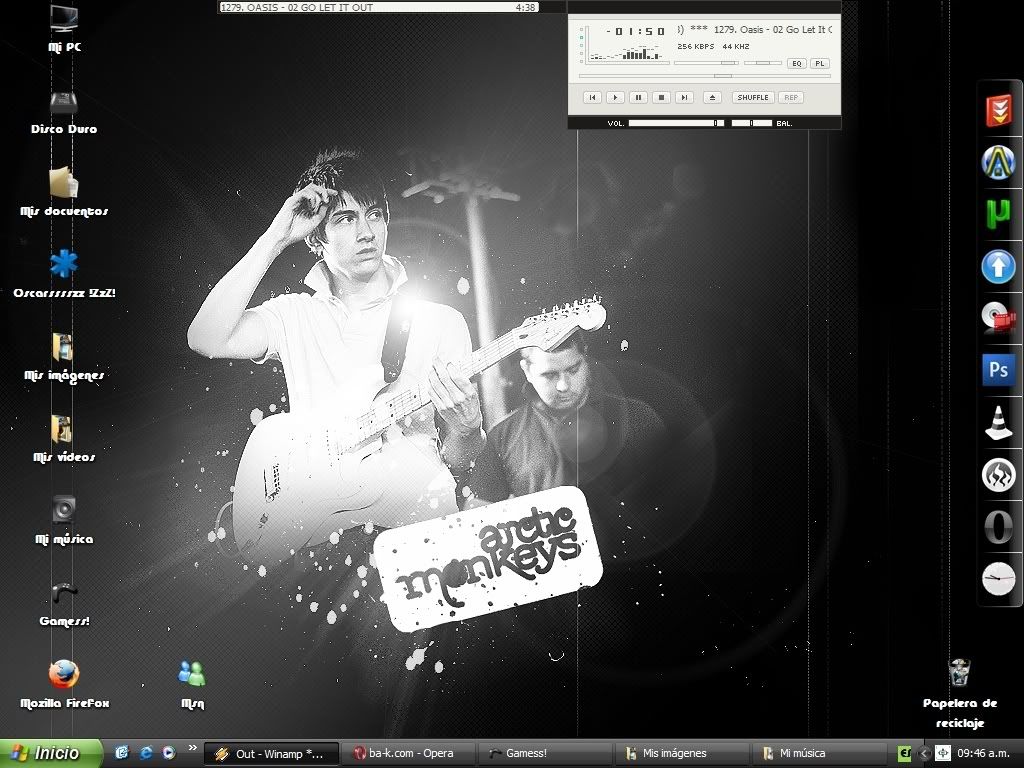Viewport: 1024px width, 768px height.
Task: Skip to previous track in Winamp
Action: point(592,97)
